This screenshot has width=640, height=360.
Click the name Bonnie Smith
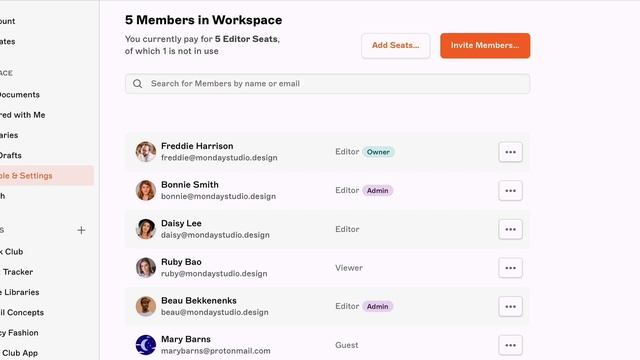pyautogui.click(x=190, y=185)
